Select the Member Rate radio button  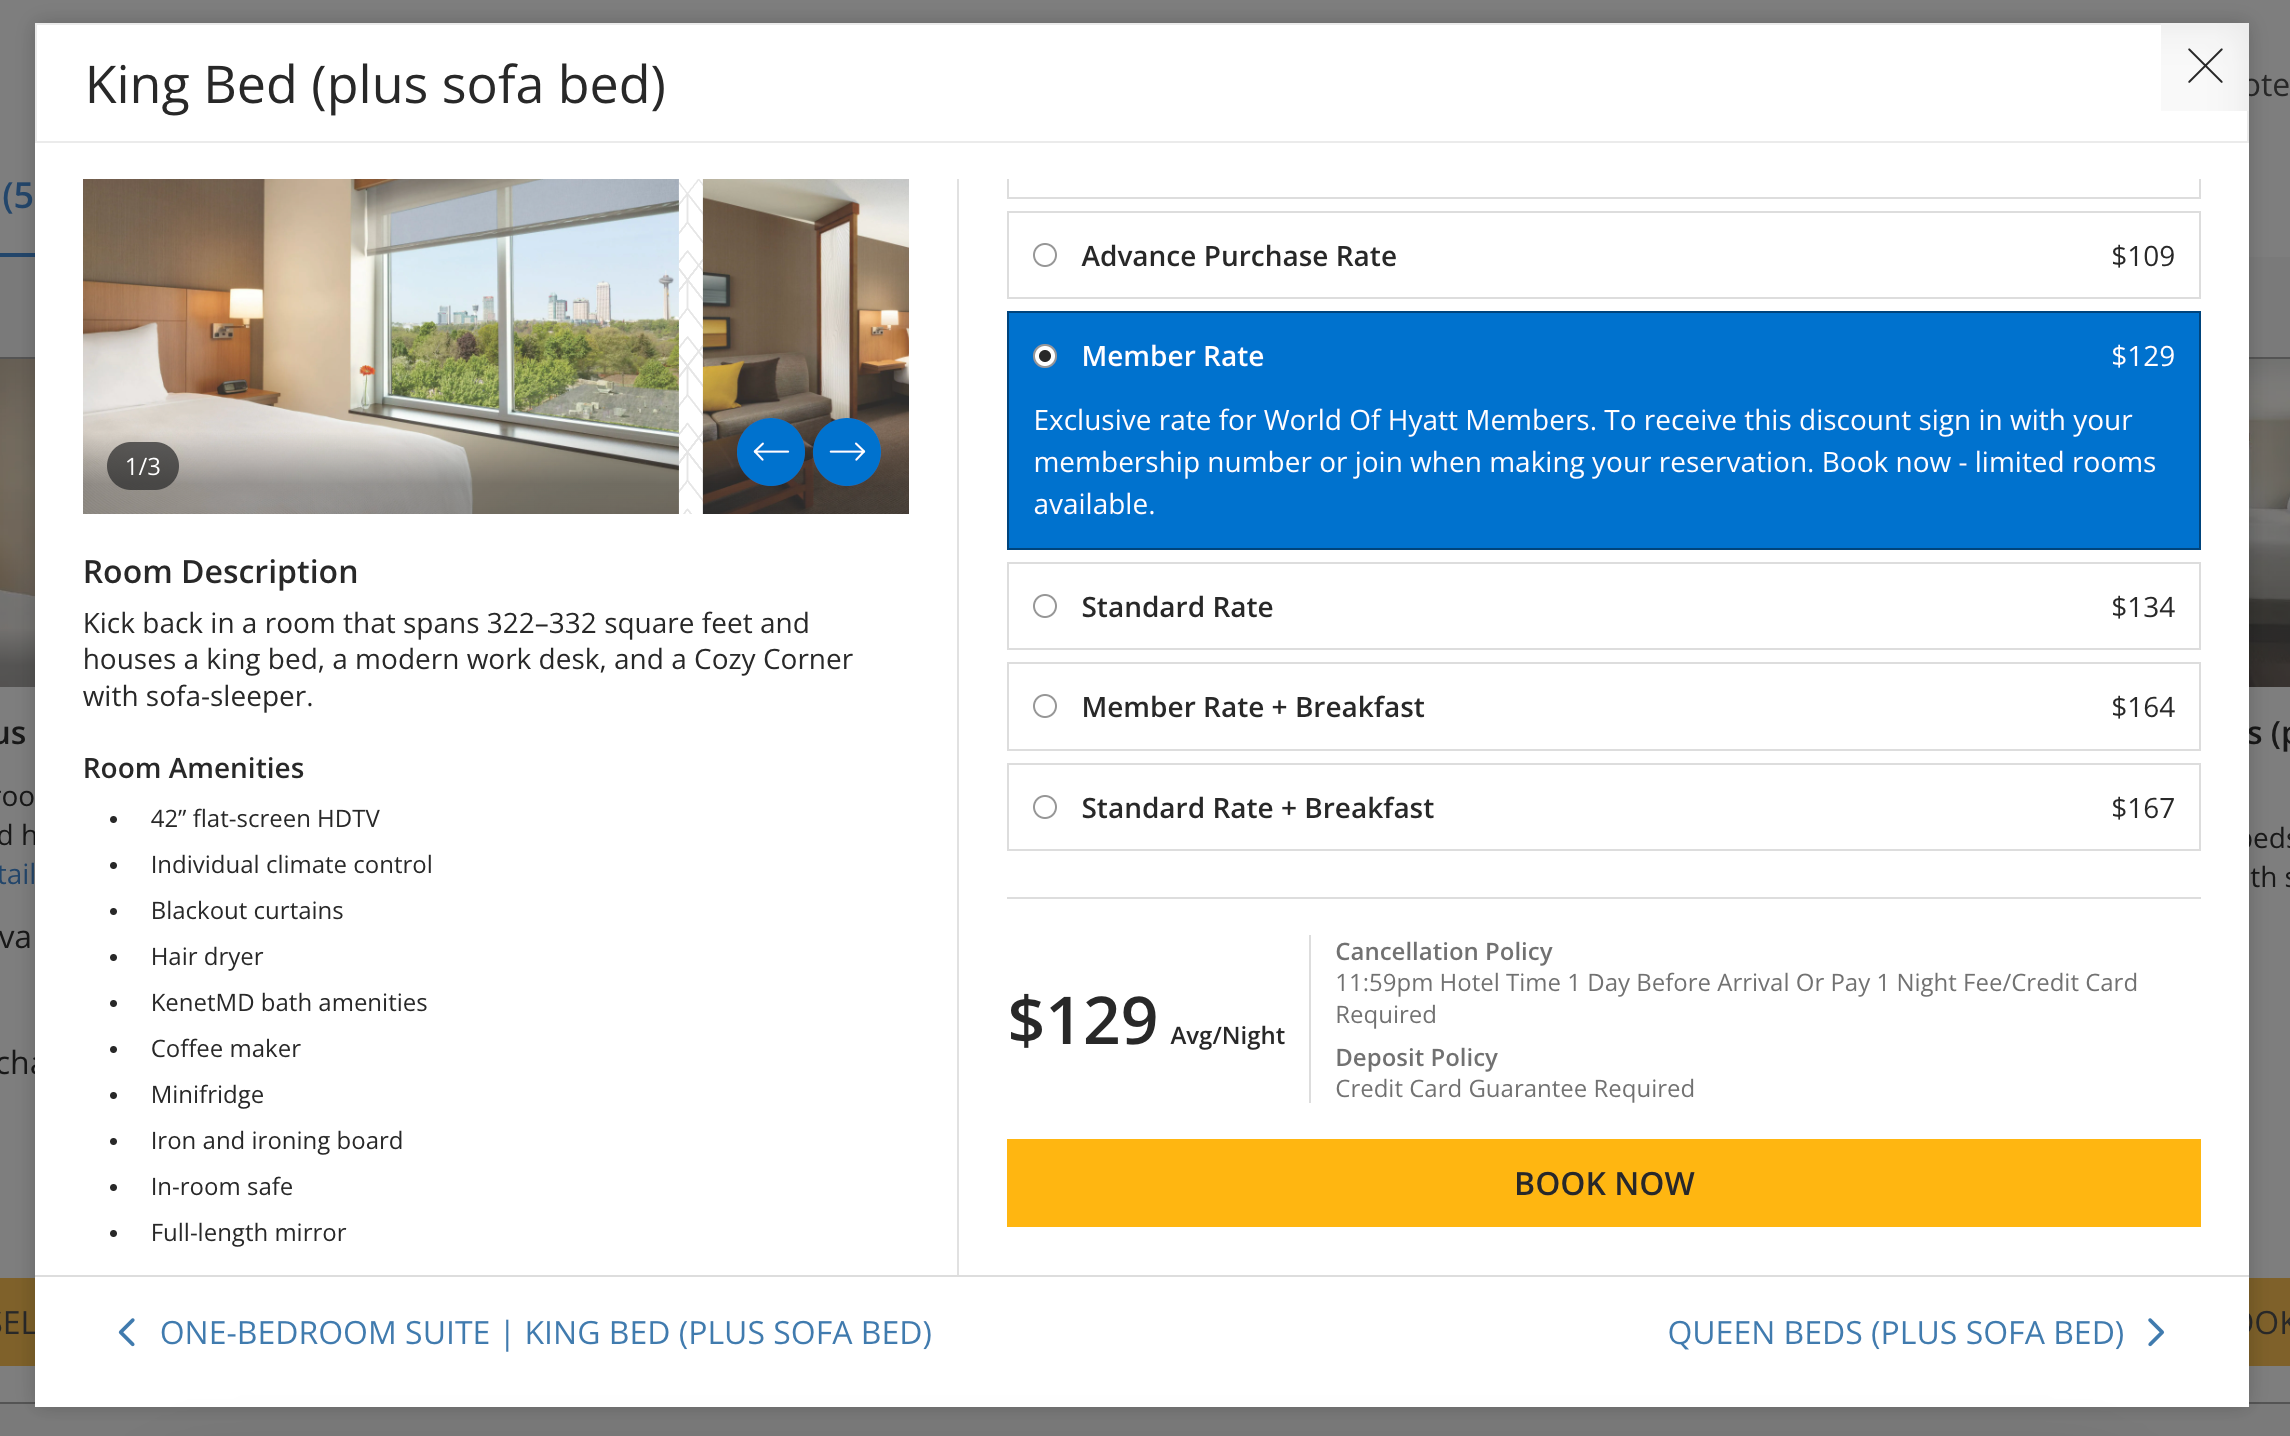click(1045, 356)
